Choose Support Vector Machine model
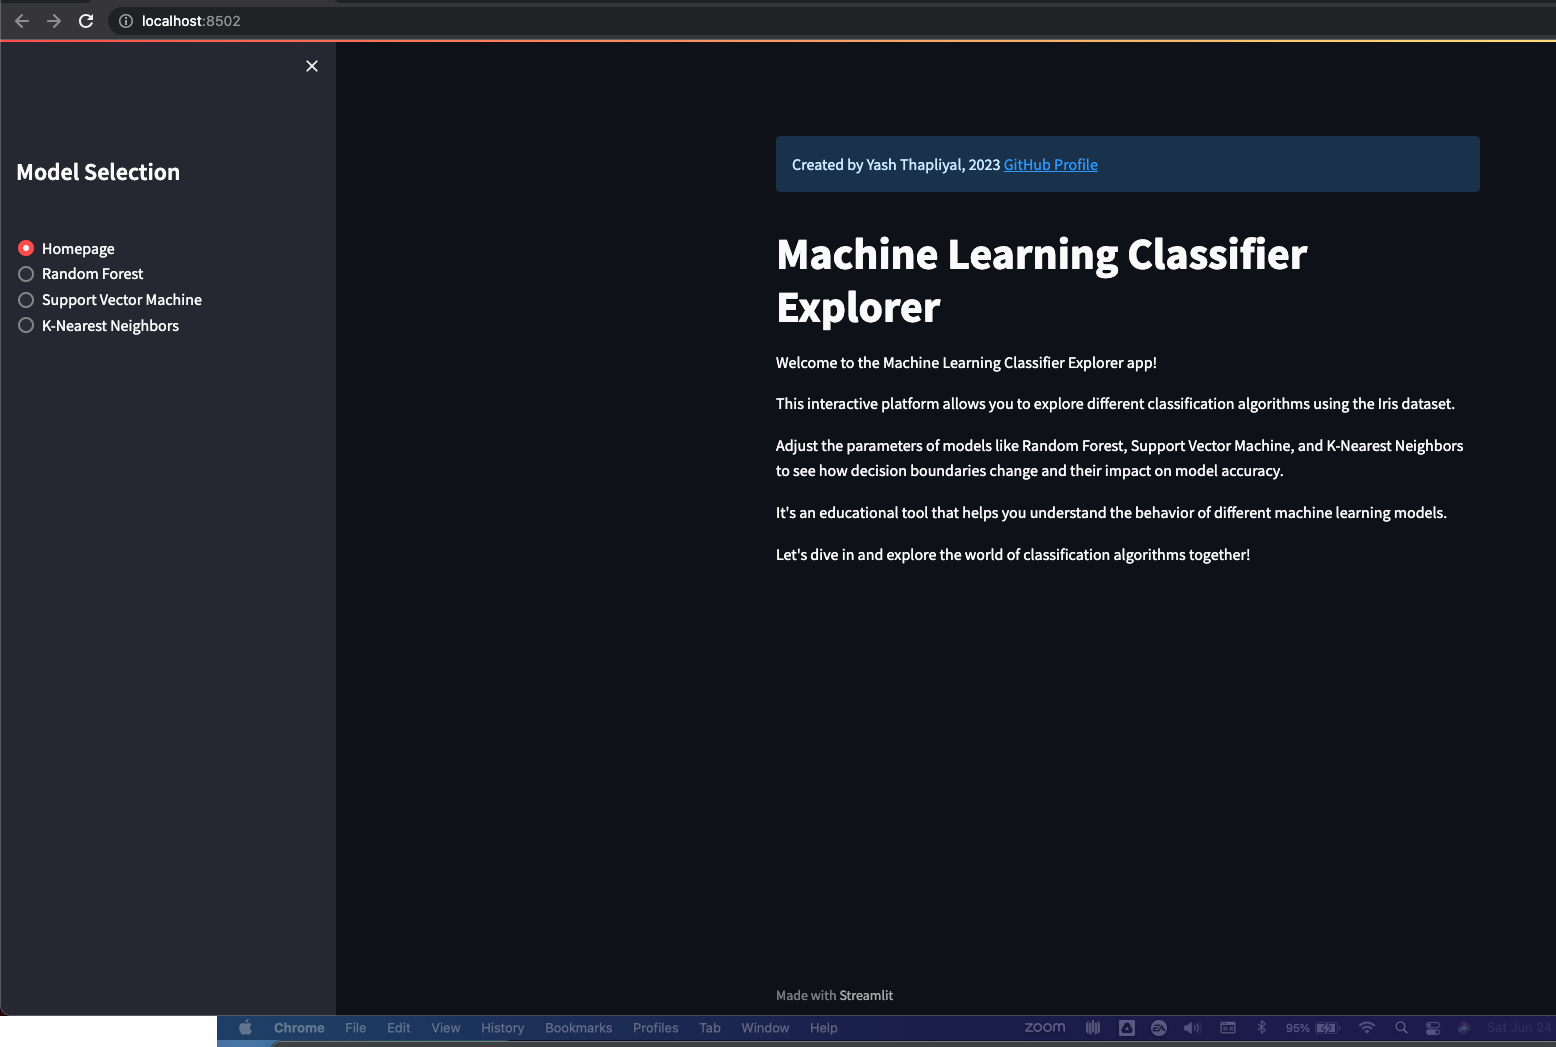This screenshot has height=1047, width=1556. (110, 300)
